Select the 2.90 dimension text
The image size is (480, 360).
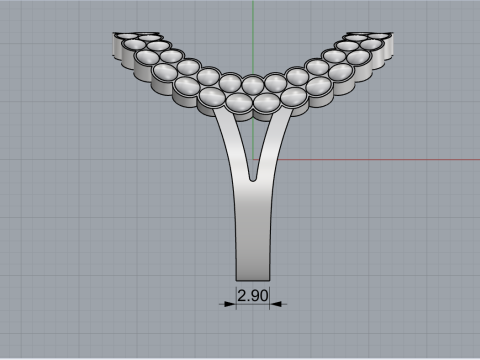pos(253,296)
